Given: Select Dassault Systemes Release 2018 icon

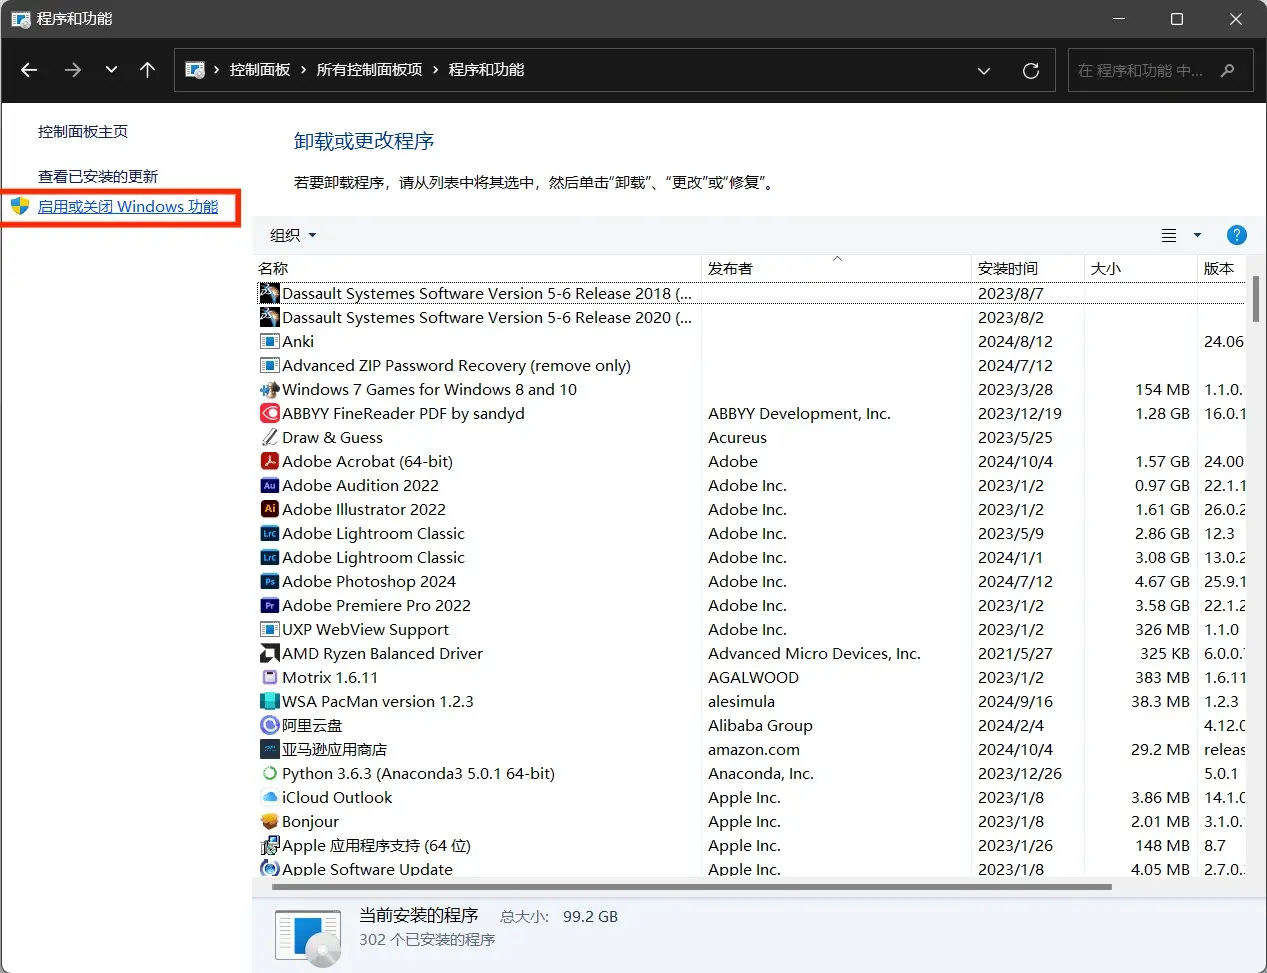Looking at the screenshot, I should pyautogui.click(x=269, y=293).
